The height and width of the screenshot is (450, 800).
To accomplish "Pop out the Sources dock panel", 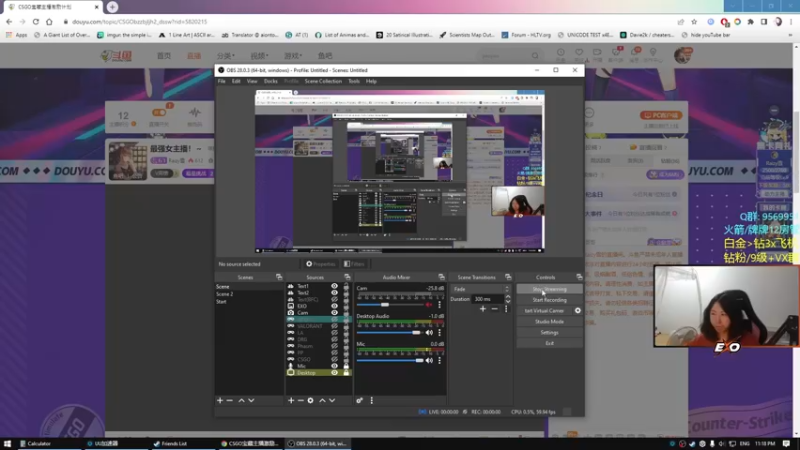I will coord(347,277).
